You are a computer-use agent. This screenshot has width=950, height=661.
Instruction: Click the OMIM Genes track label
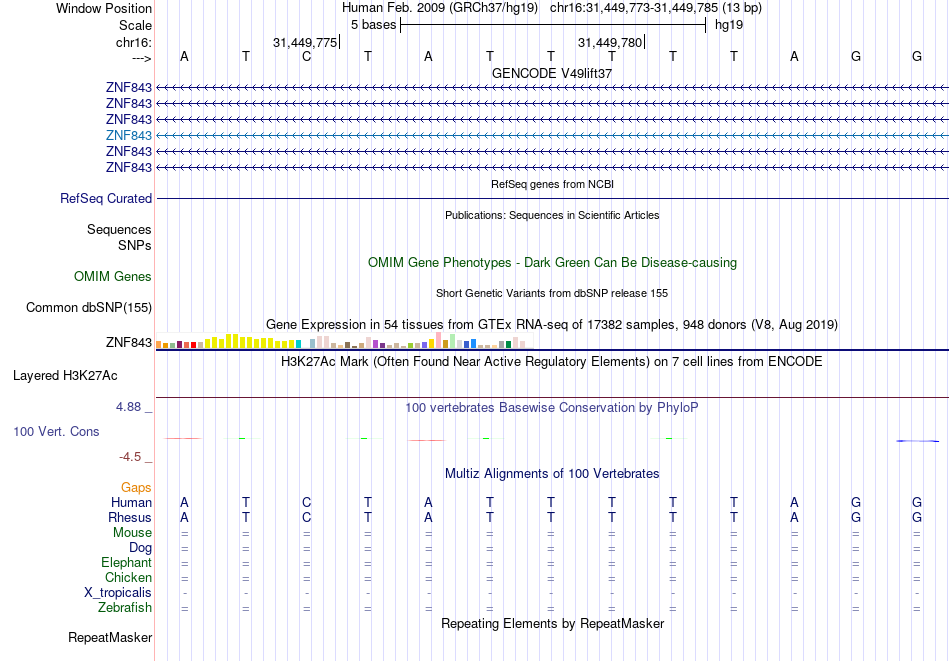113,277
